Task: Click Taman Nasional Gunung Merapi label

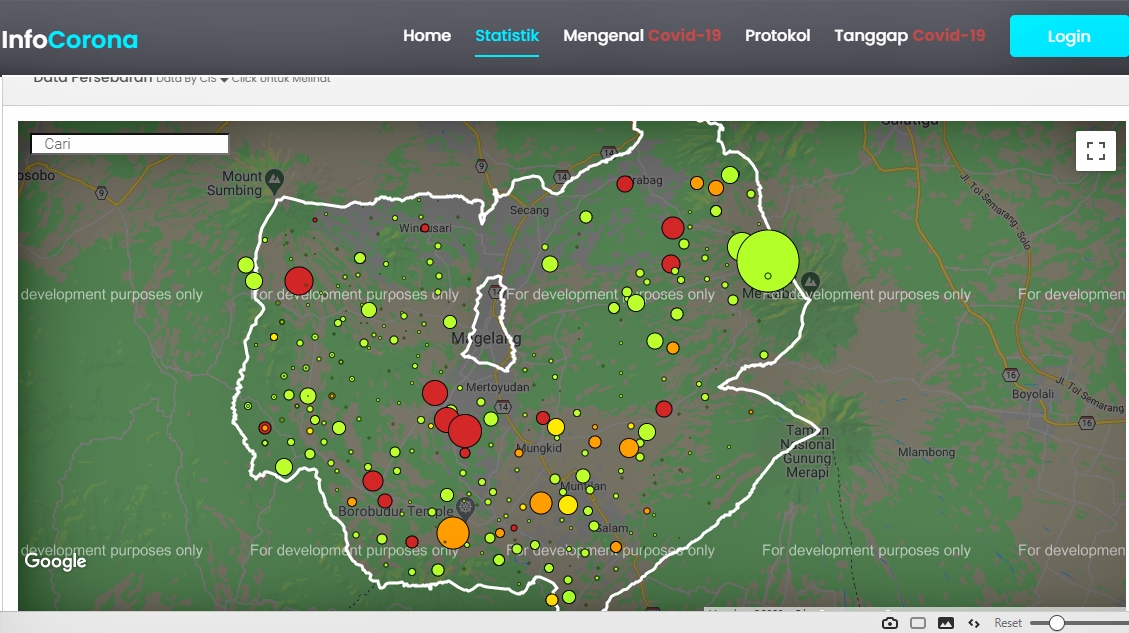Action: [807, 452]
